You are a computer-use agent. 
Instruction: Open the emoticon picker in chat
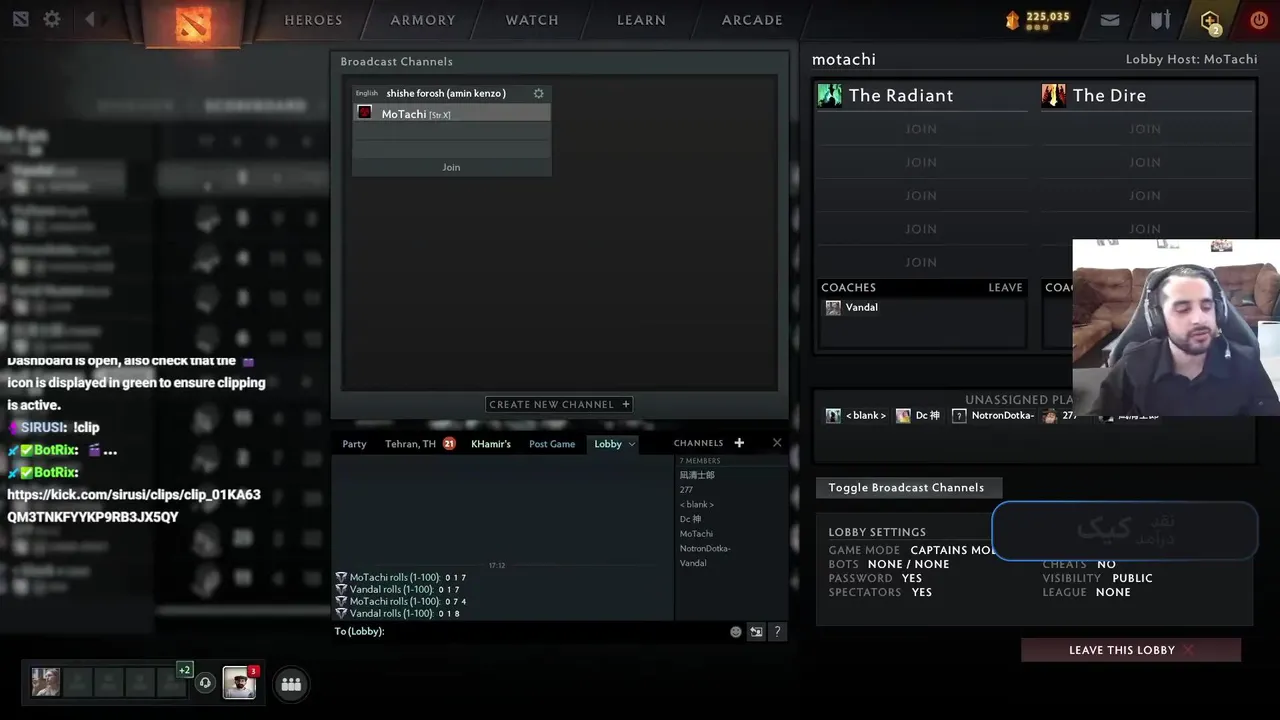[736, 631]
